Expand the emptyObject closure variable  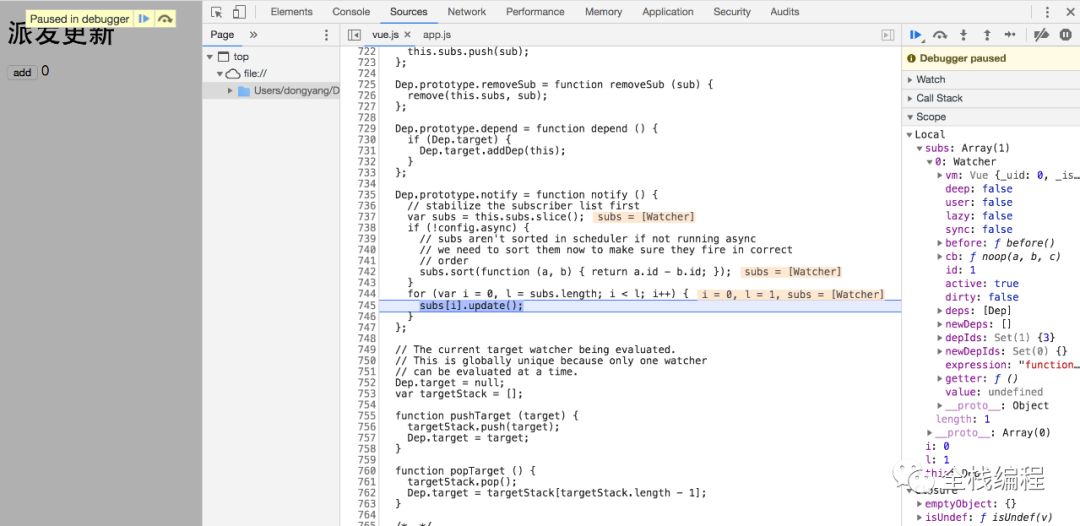tap(920, 504)
